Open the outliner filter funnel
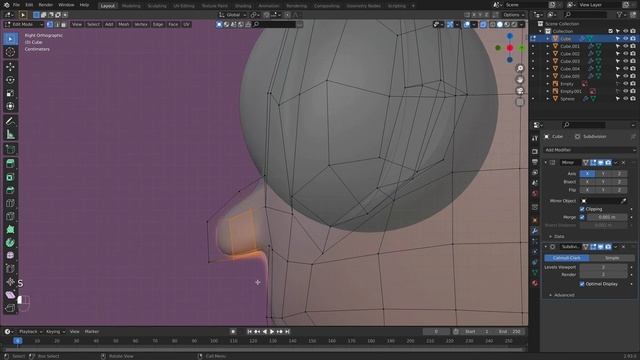This screenshot has height=360, width=640. tap(620, 15)
